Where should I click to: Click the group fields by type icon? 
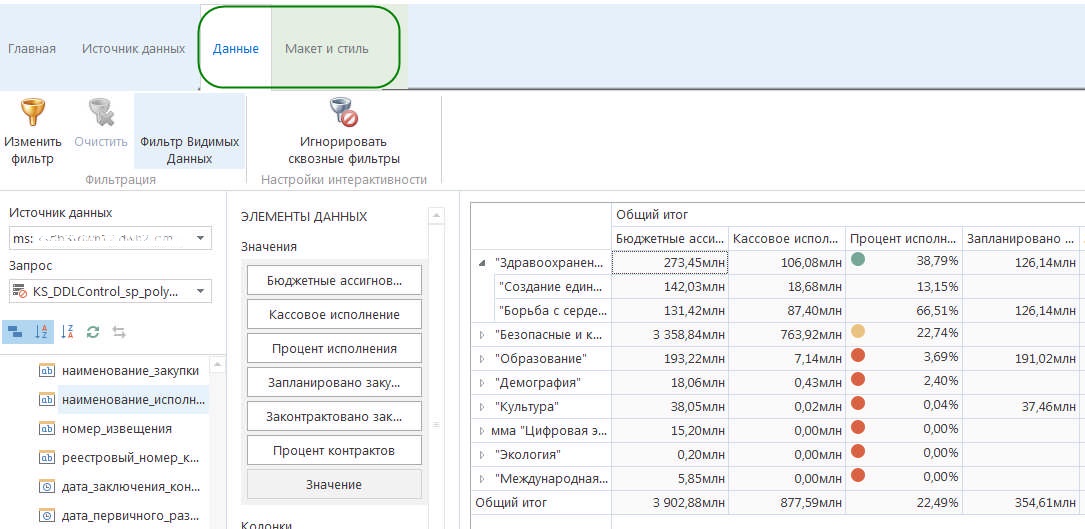tap(18, 331)
